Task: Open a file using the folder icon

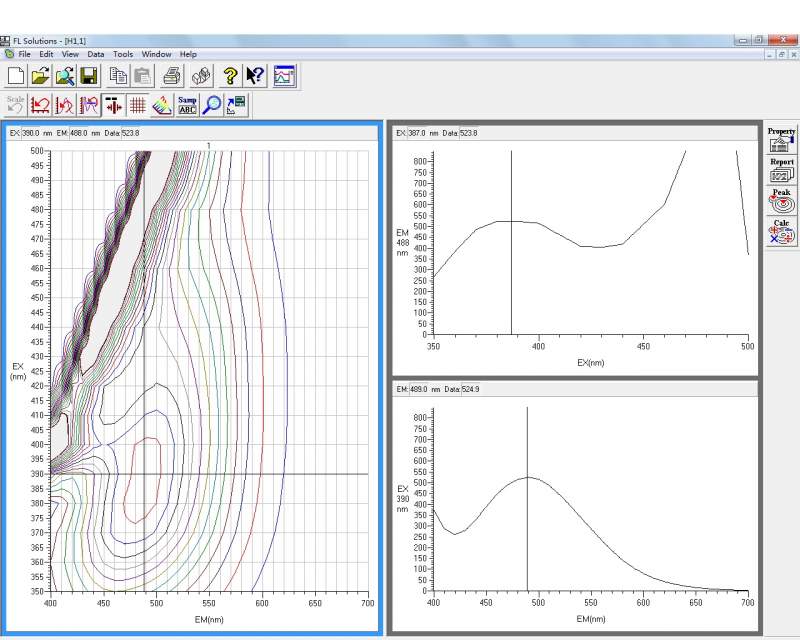Action: (40, 76)
